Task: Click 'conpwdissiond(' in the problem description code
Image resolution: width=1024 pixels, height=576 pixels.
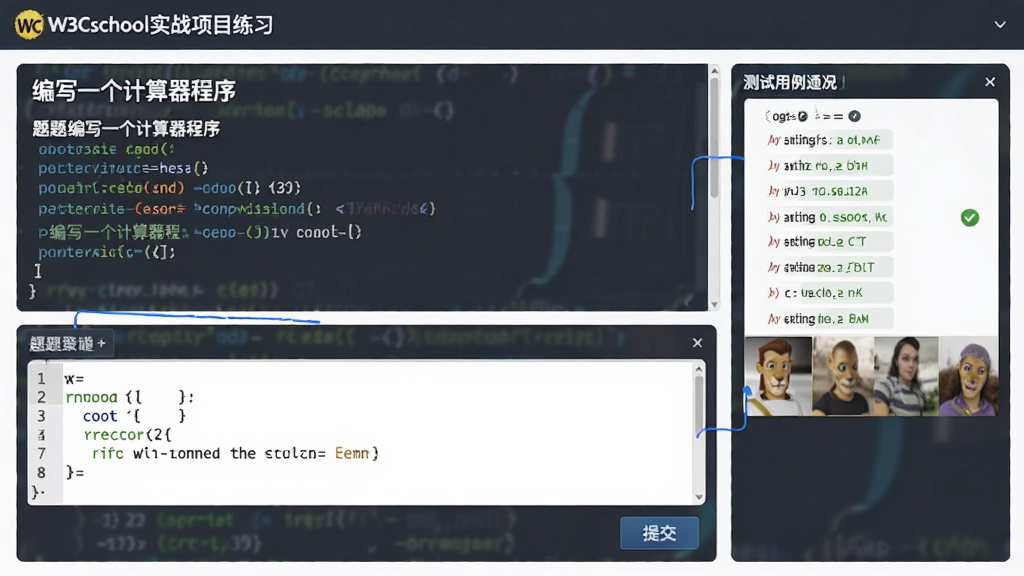Action: click(x=261, y=209)
